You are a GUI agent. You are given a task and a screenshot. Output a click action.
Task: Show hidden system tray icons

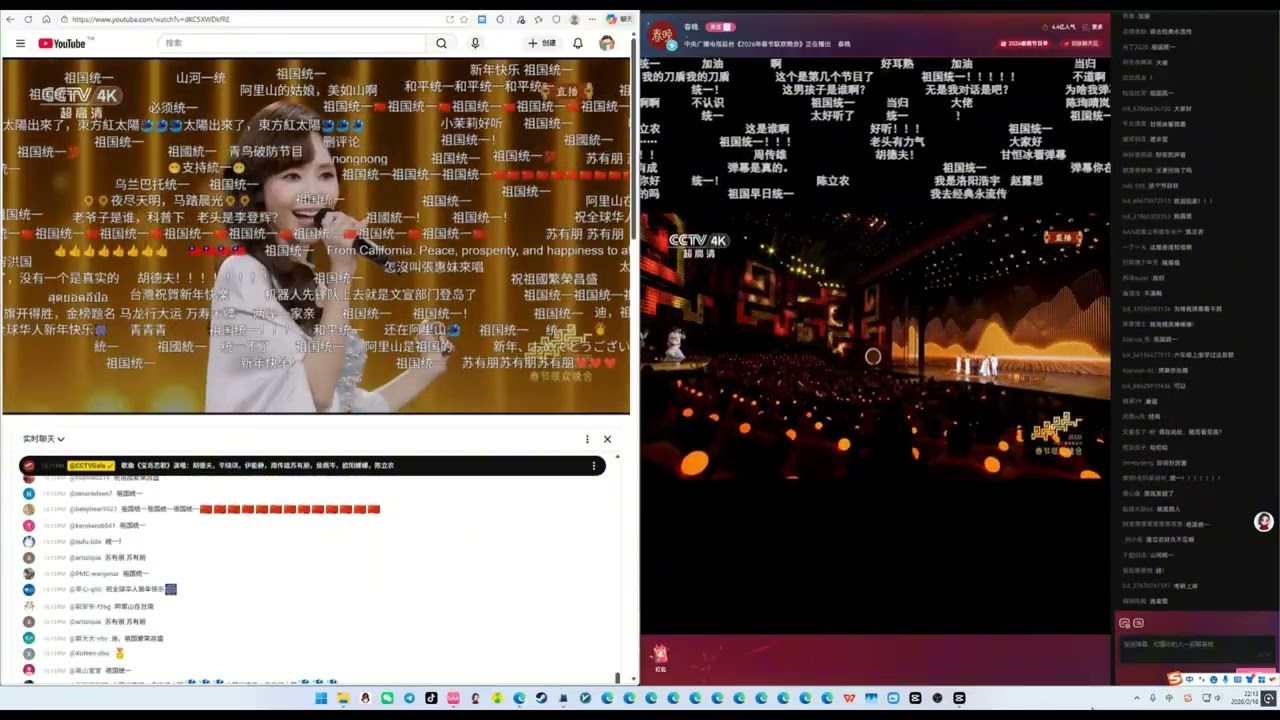coord(1136,698)
